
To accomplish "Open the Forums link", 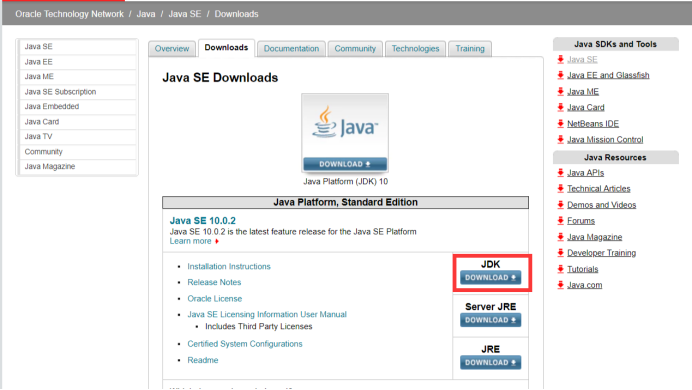I will [581, 221].
